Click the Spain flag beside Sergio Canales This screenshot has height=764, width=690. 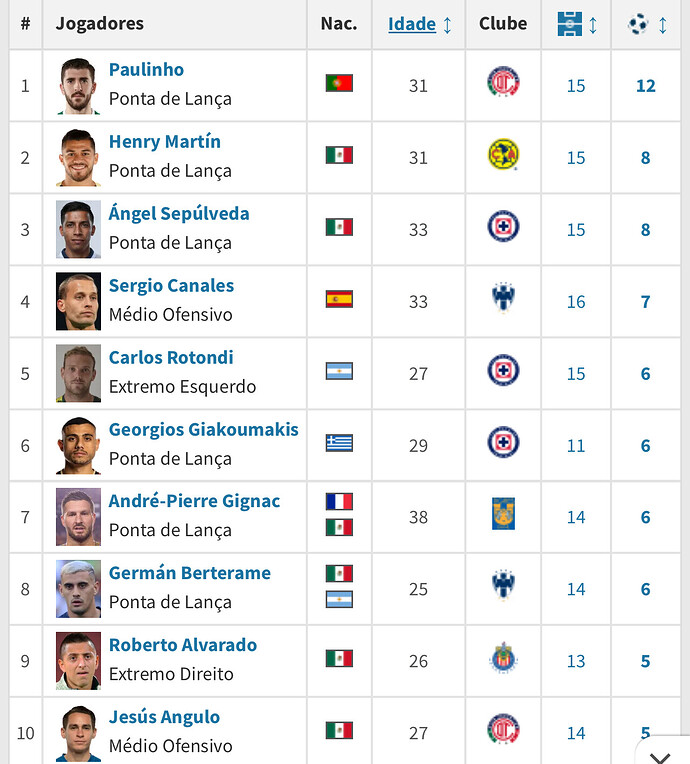(339, 299)
